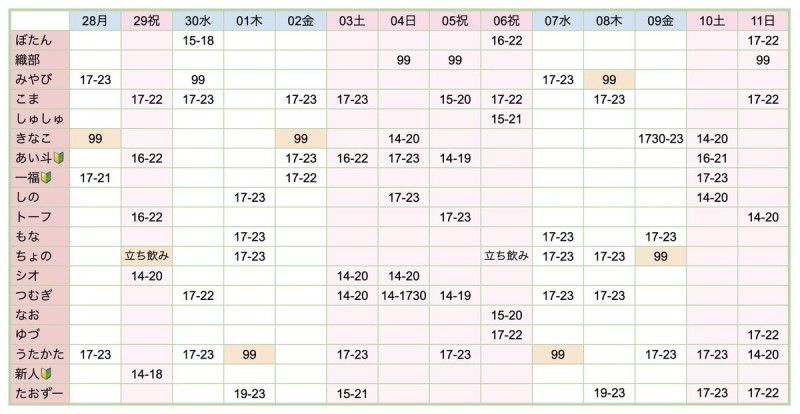Screen dimensions: 800x414
Task: Click beginner mark icon beside 新人
Action: [46, 374]
